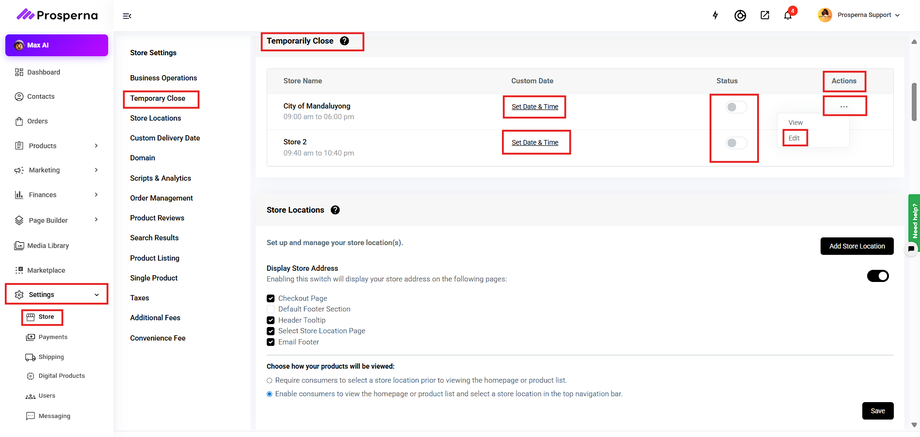Toggle City of Mandaluyong close status
920x437 pixels.
click(x=736, y=107)
